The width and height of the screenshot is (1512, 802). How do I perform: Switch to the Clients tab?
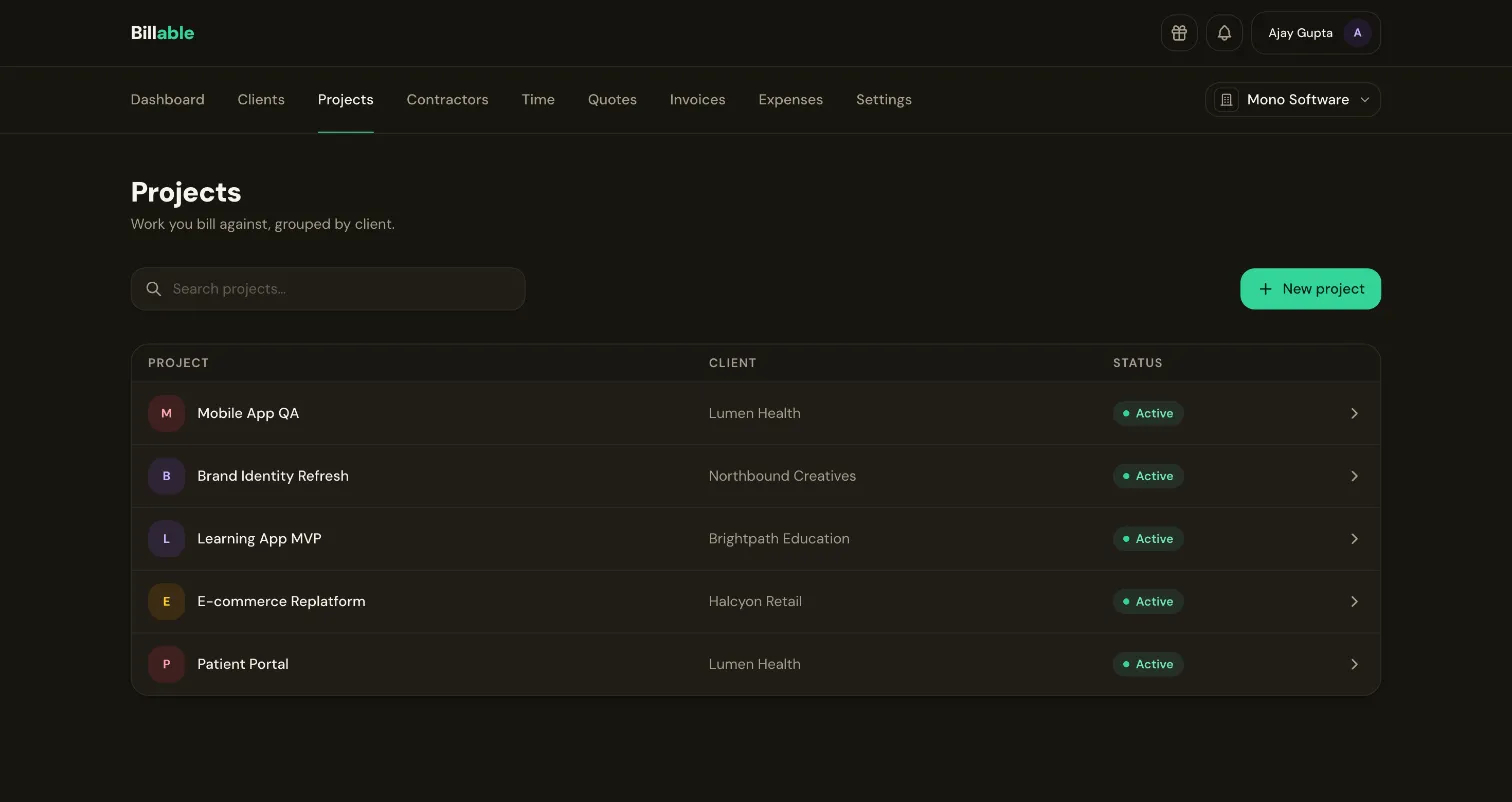point(261,100)
